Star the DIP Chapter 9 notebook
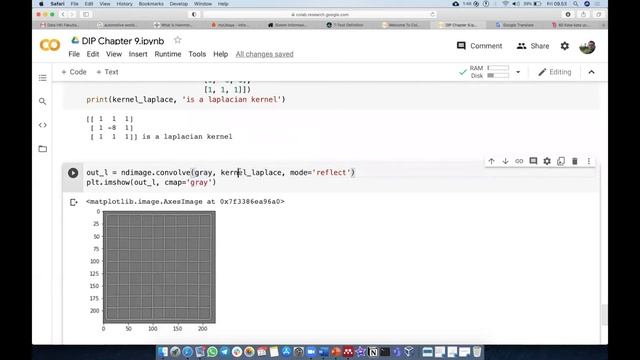The height and width of the screenshot is (360, 640). [x=178, y=40]
